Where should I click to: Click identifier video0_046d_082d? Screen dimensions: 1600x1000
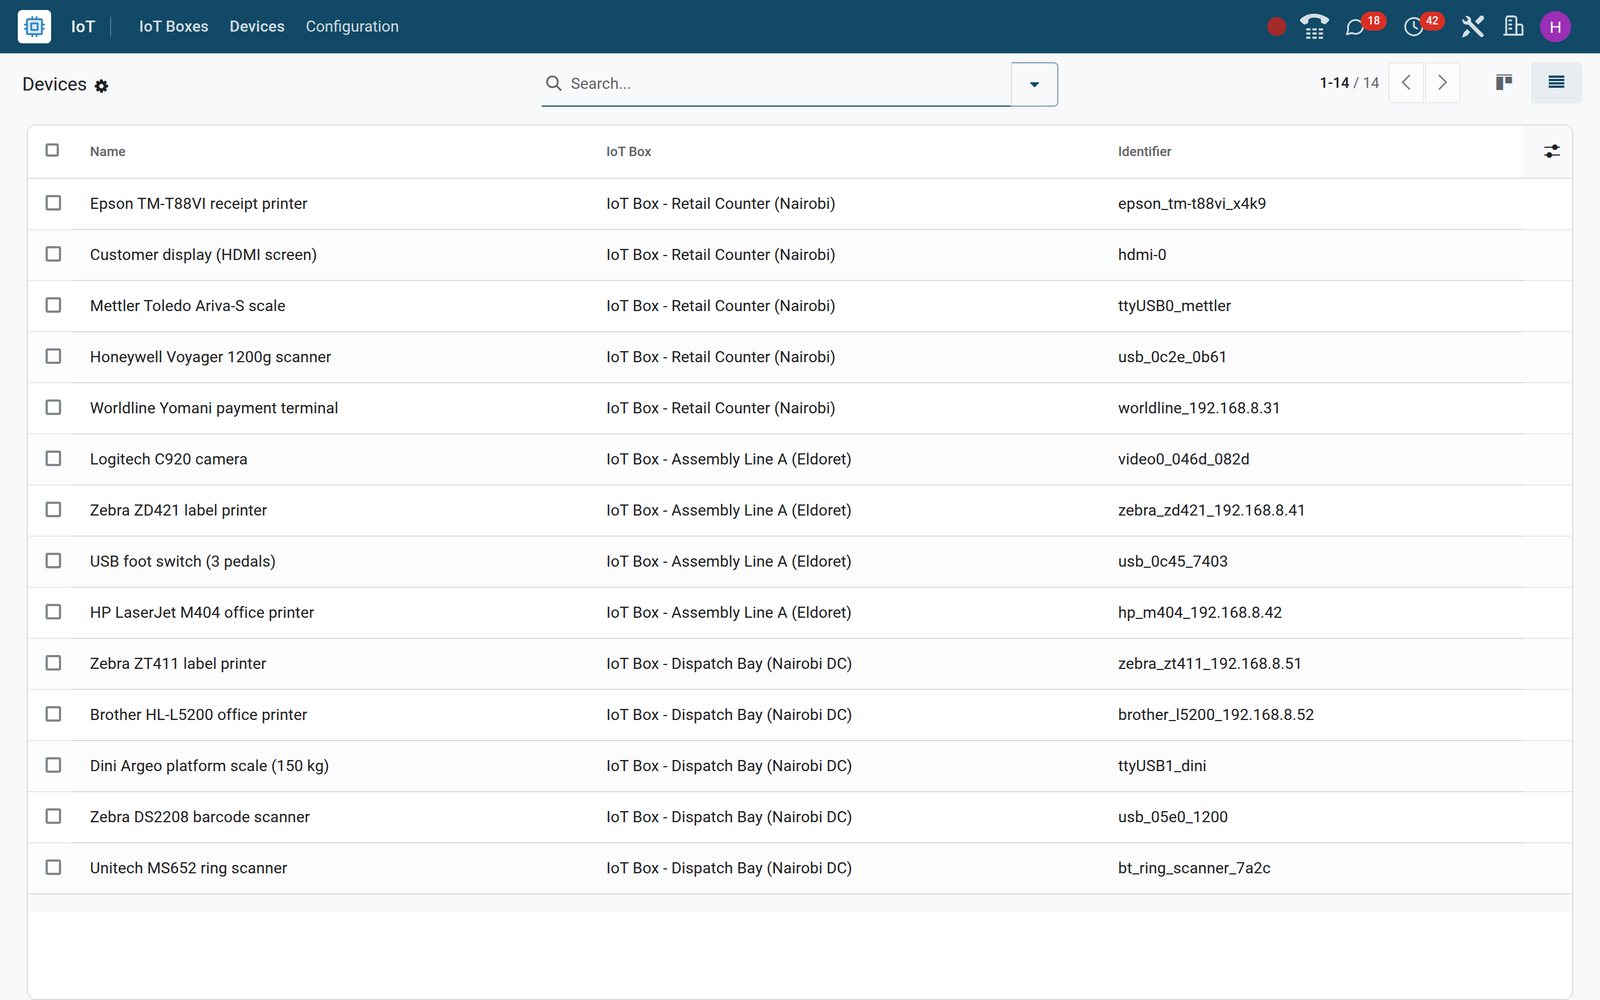pyautogui.click(x=1184, y=459)
